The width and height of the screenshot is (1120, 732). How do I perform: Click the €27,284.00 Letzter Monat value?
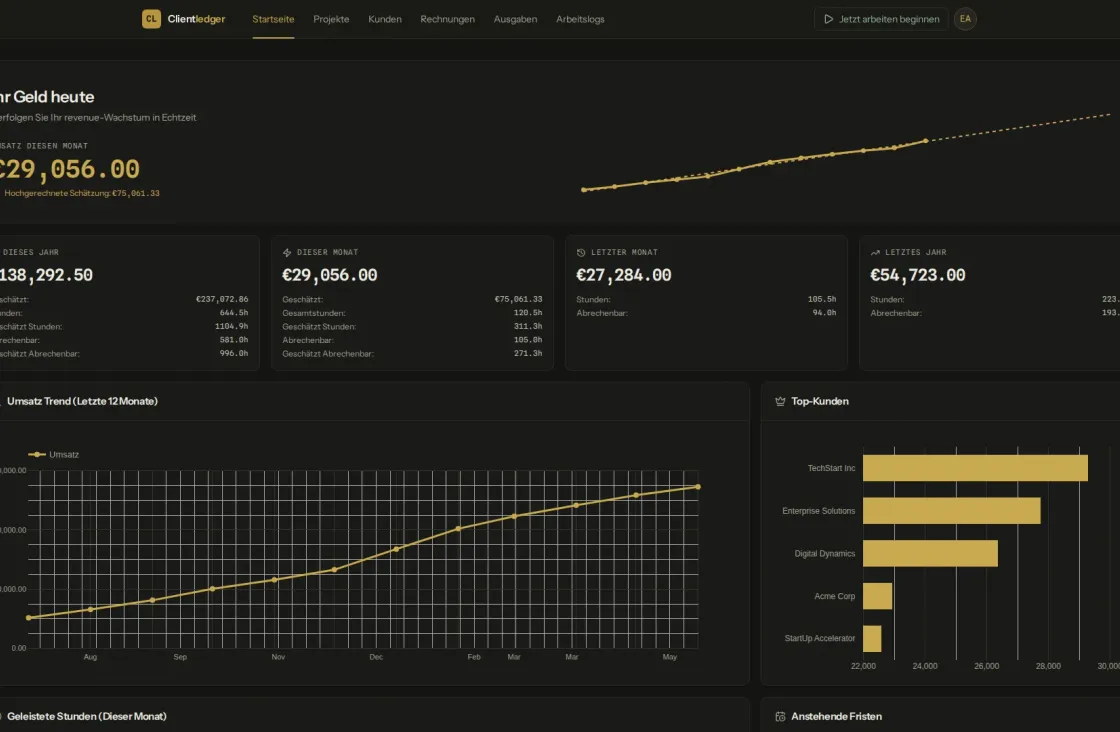[624, 275]
